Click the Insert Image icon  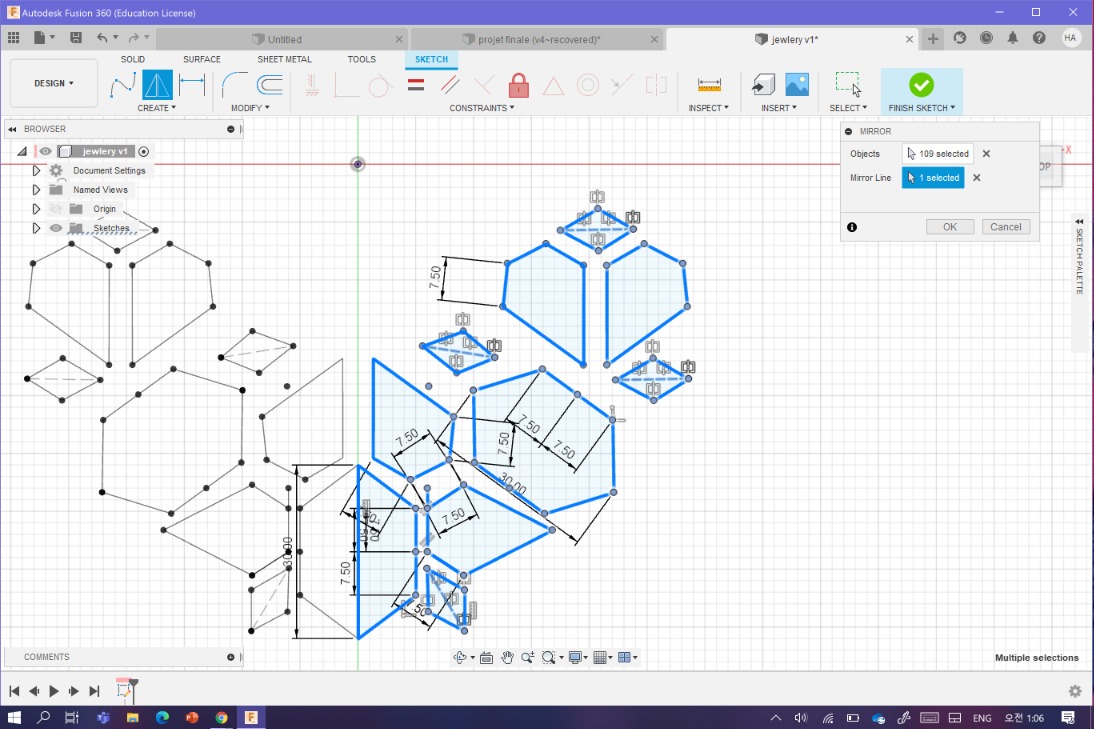pyautogui.click(x=797, y=85)
